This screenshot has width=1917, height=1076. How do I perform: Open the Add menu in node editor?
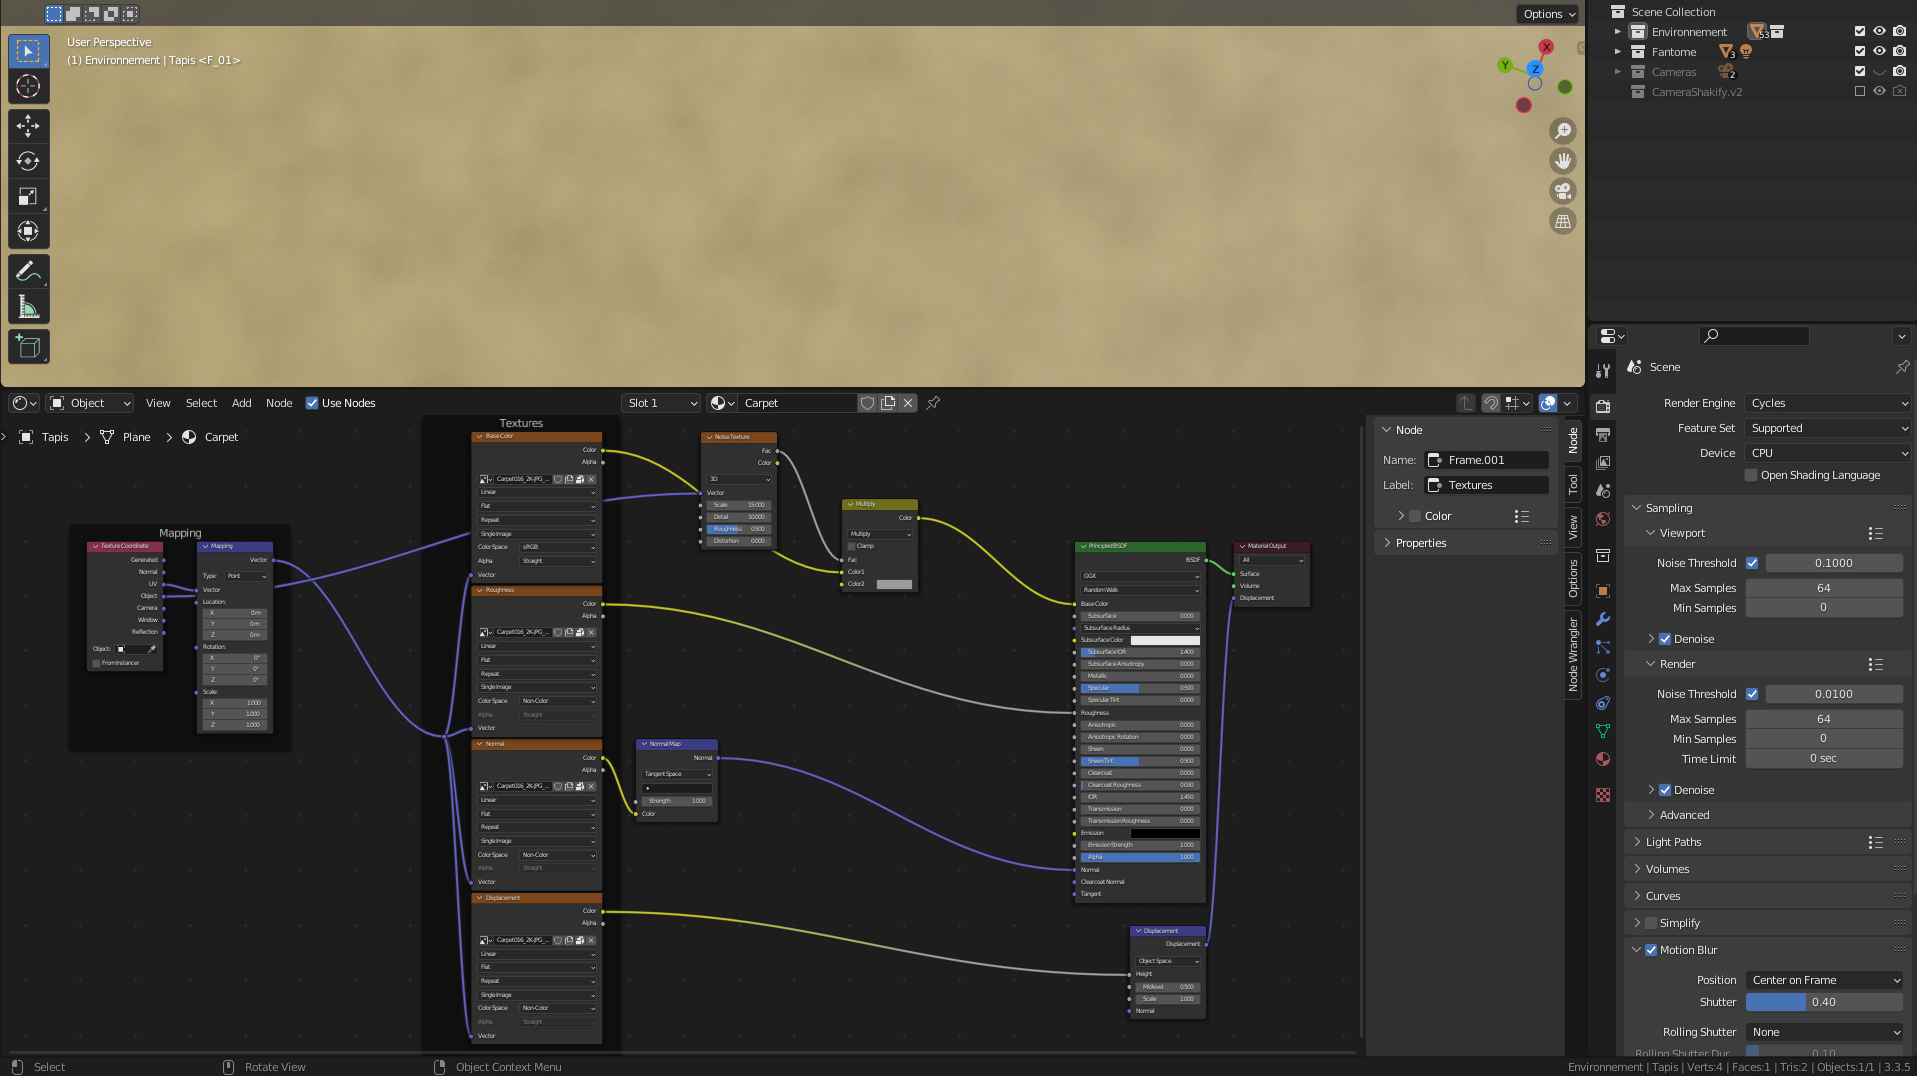tap(241, 403)
